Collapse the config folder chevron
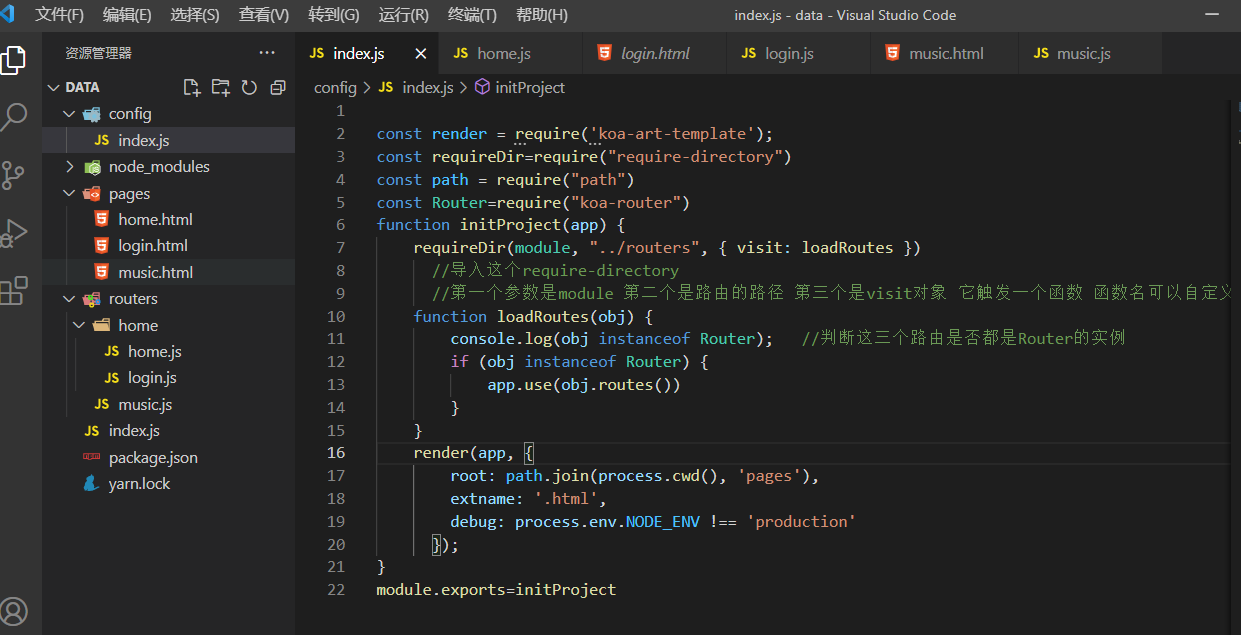The width and height of the screenshot is (1241, 635). 69,114
